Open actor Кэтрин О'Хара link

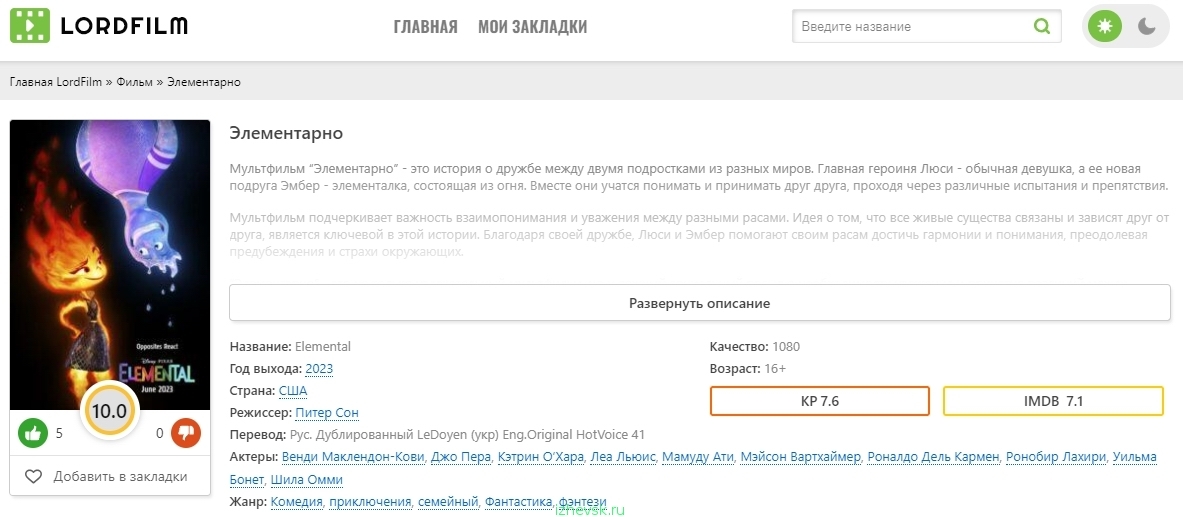[540, 457]
